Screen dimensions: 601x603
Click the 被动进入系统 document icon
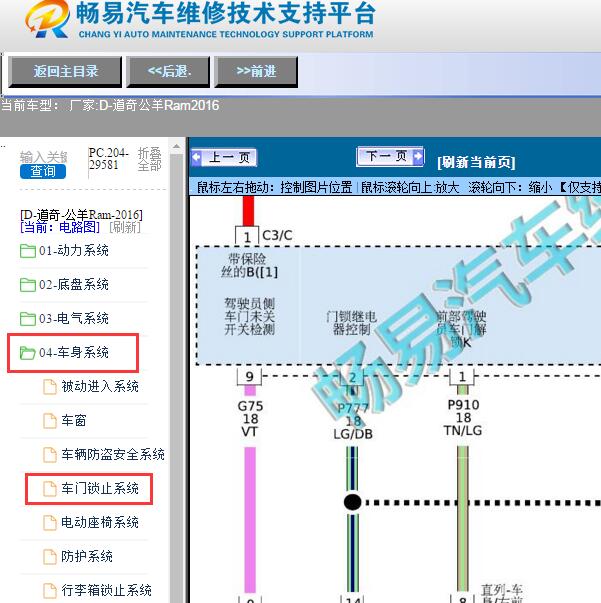50,386
